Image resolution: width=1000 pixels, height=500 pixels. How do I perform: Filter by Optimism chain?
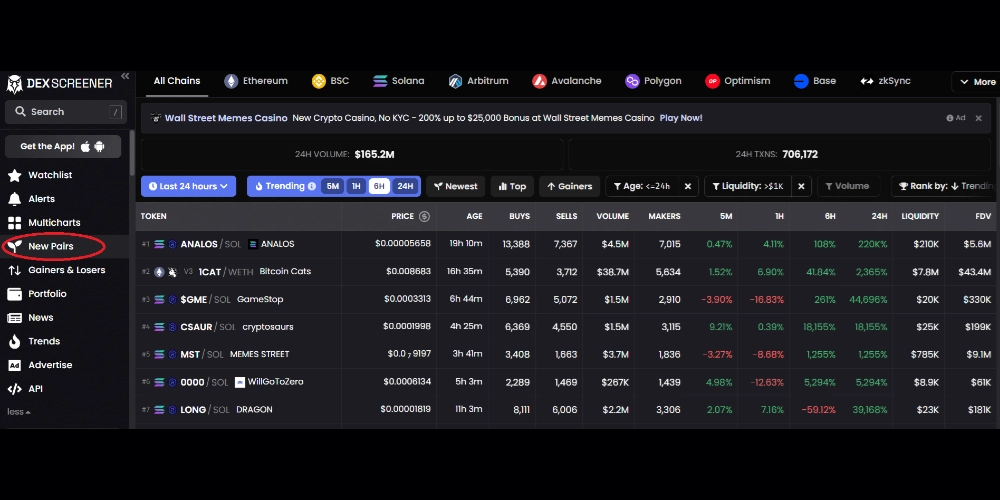738,81
